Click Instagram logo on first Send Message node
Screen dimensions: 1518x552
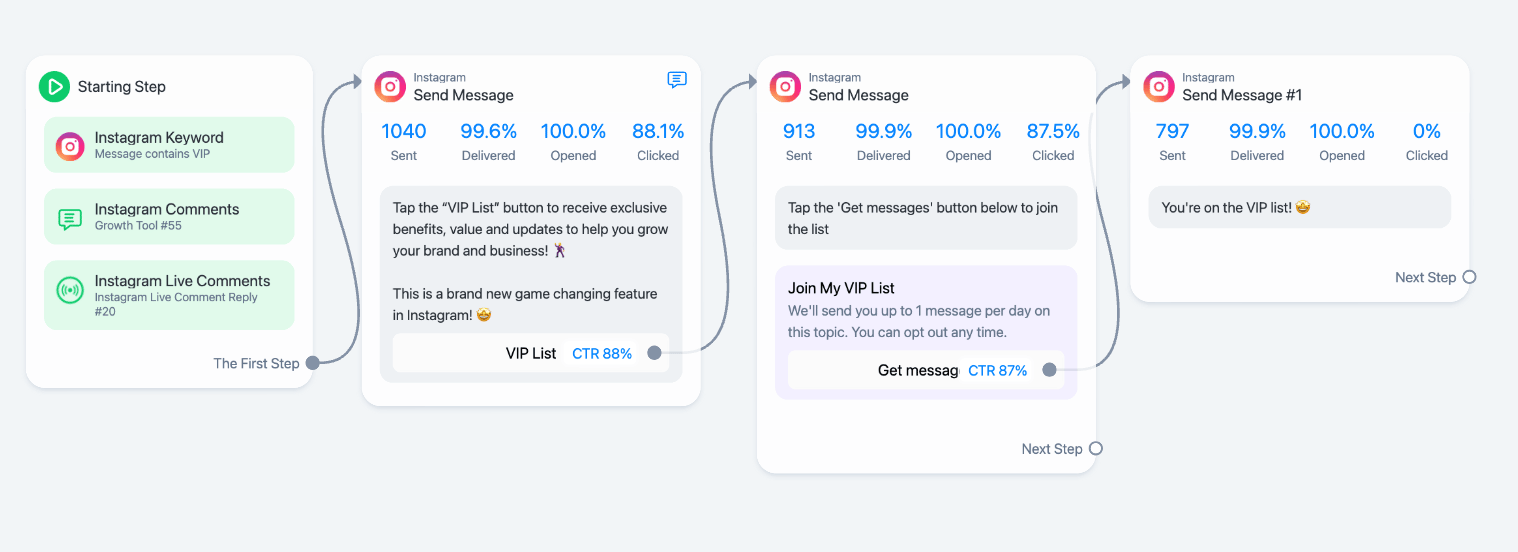(390, 86)
